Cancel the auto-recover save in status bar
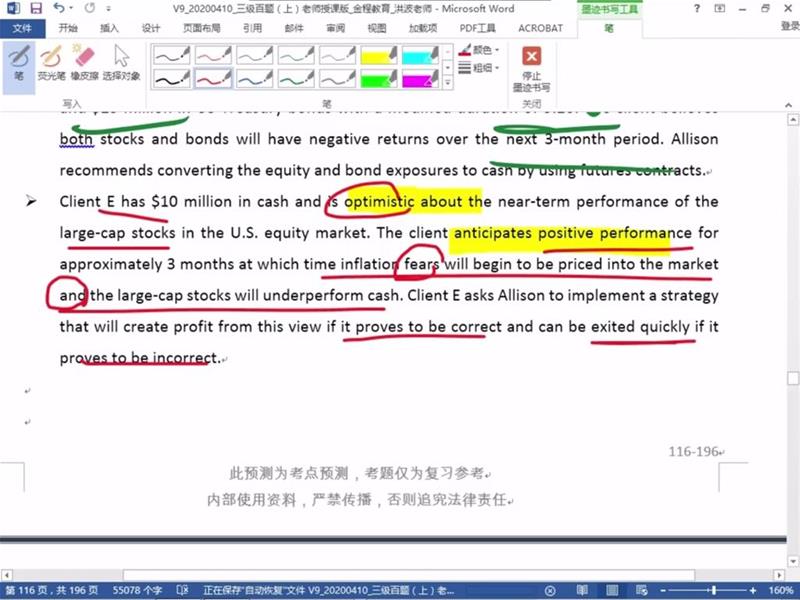The image size is (800, 600). click(550, 591)
